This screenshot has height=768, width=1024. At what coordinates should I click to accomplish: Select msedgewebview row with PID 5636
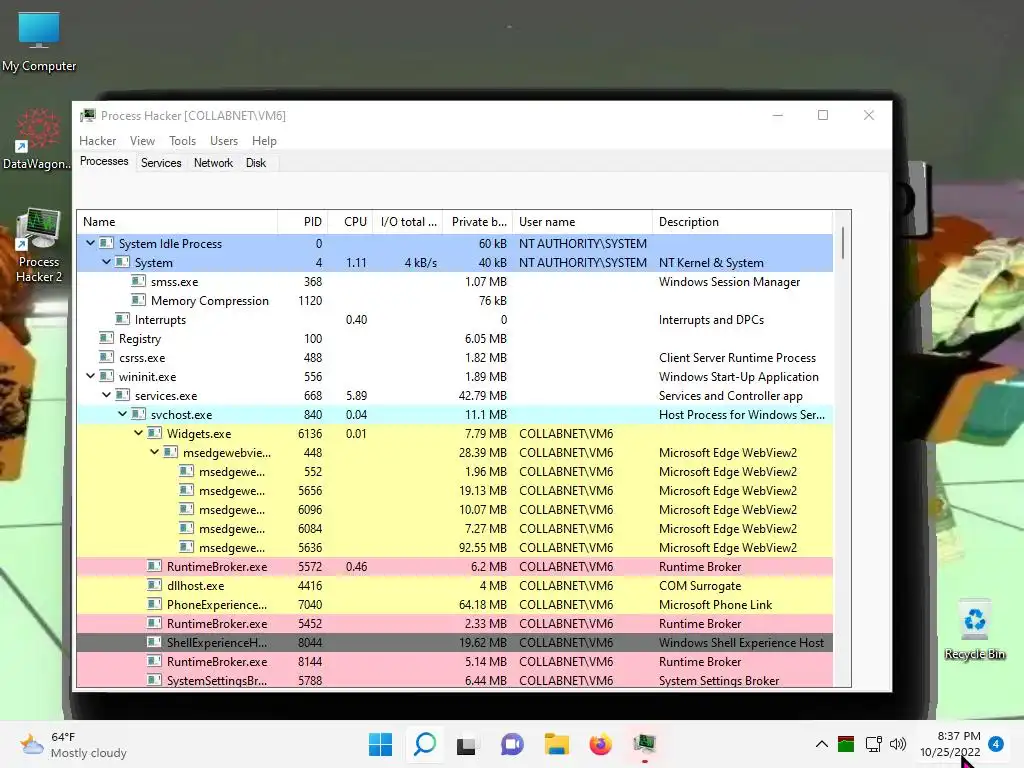(455, 547)
